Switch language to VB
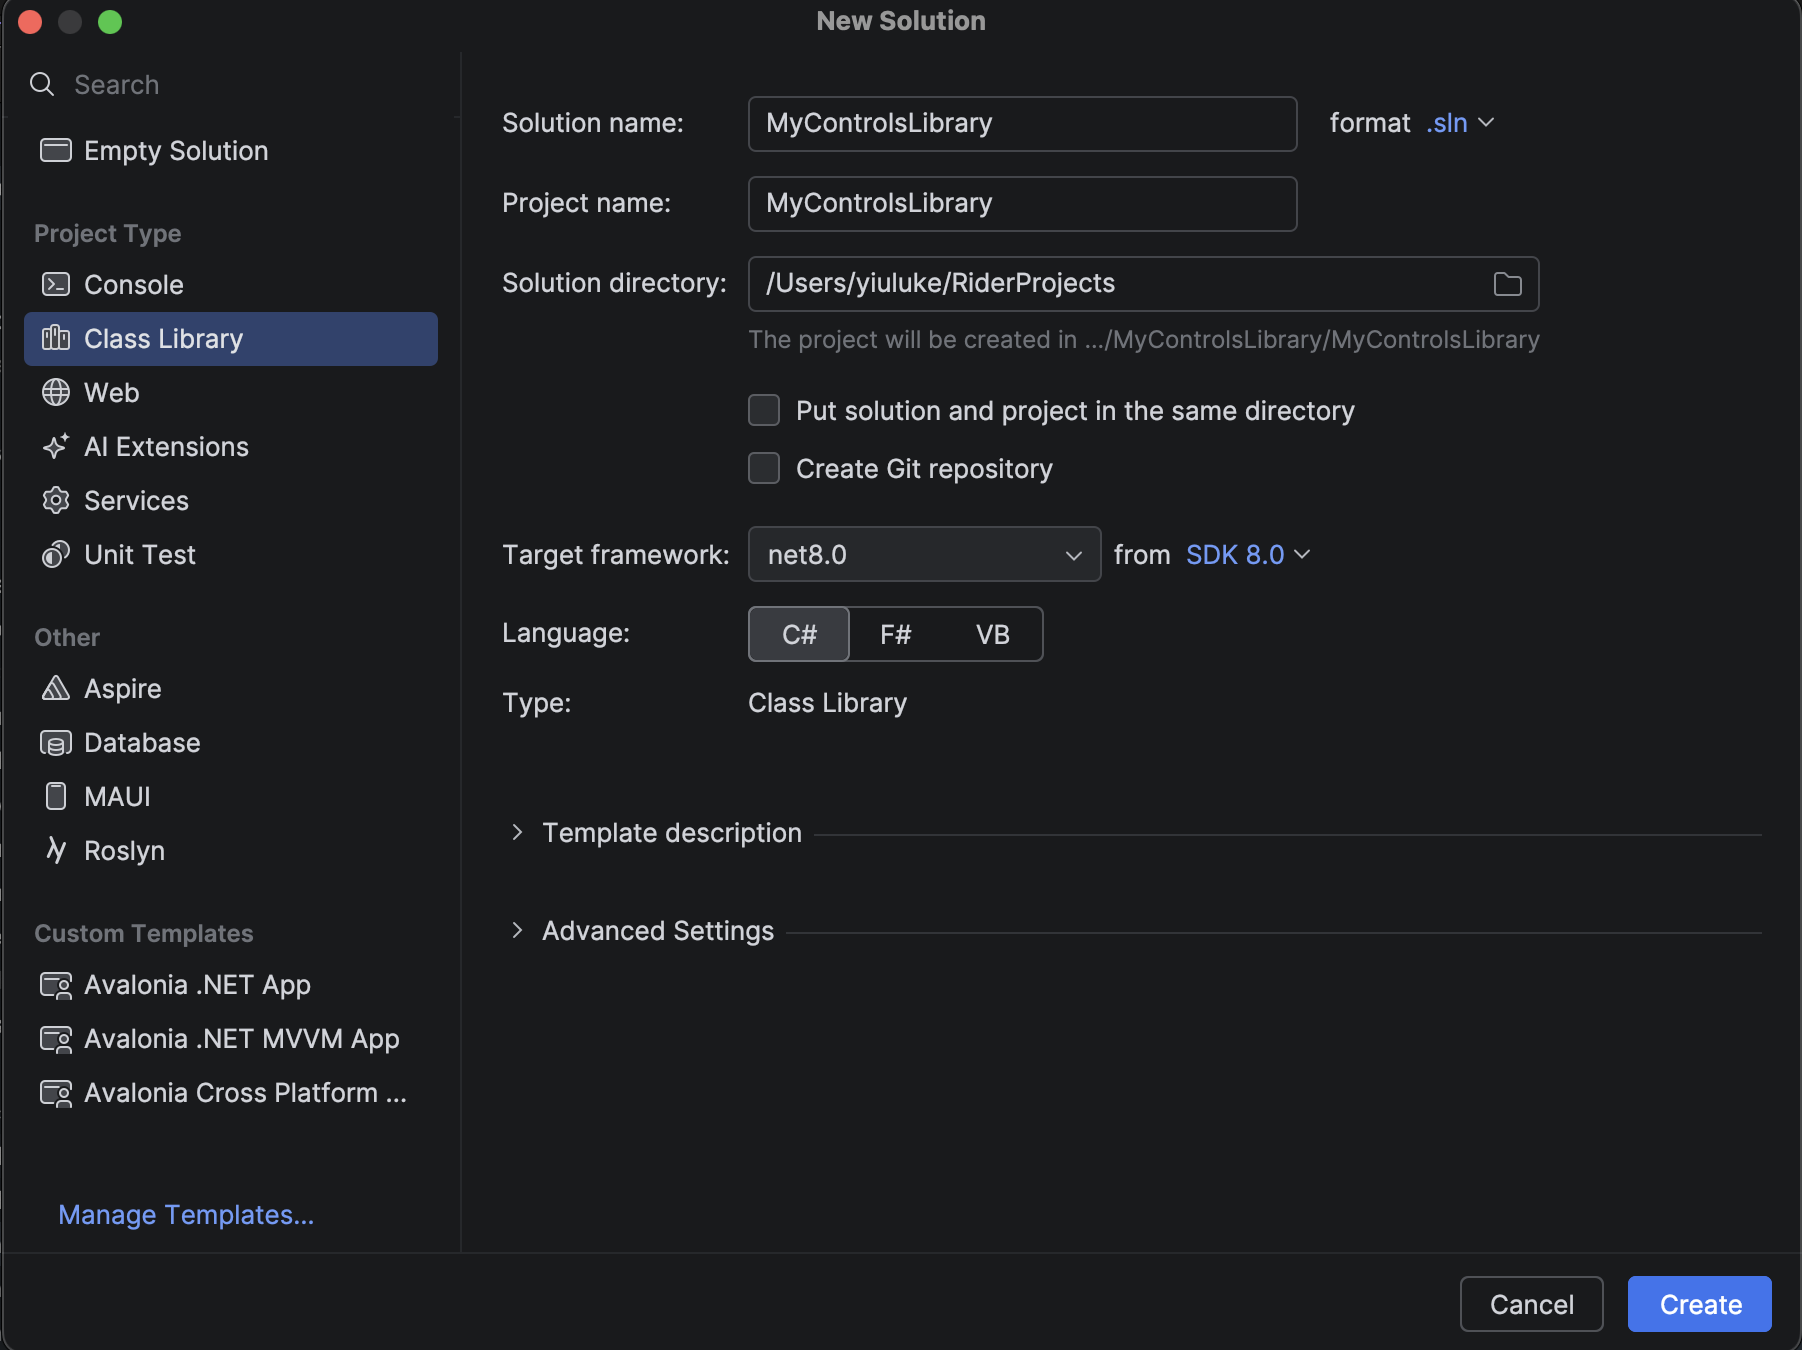 pos(993,634)
